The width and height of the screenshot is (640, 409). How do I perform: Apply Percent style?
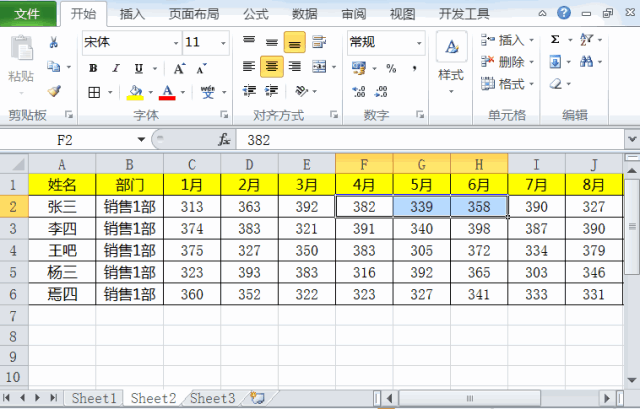(391, 68)
